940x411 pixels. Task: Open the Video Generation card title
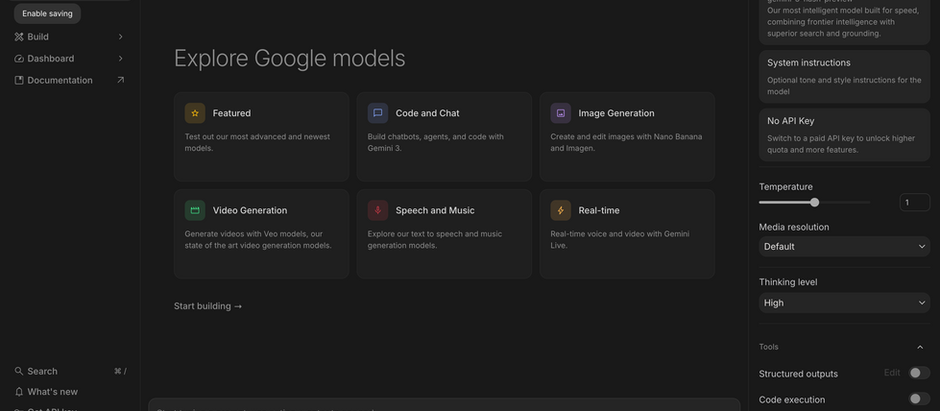click(x=250, y=211)
